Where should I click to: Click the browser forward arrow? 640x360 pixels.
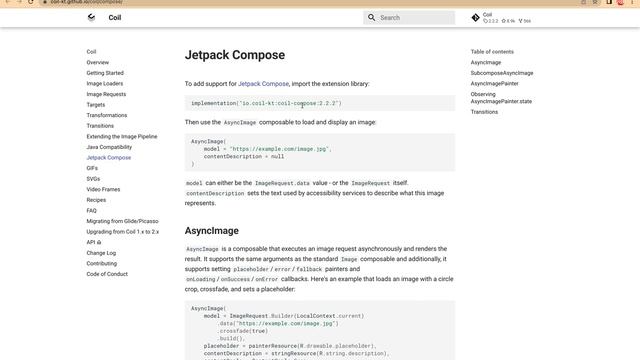click(19, 2)
